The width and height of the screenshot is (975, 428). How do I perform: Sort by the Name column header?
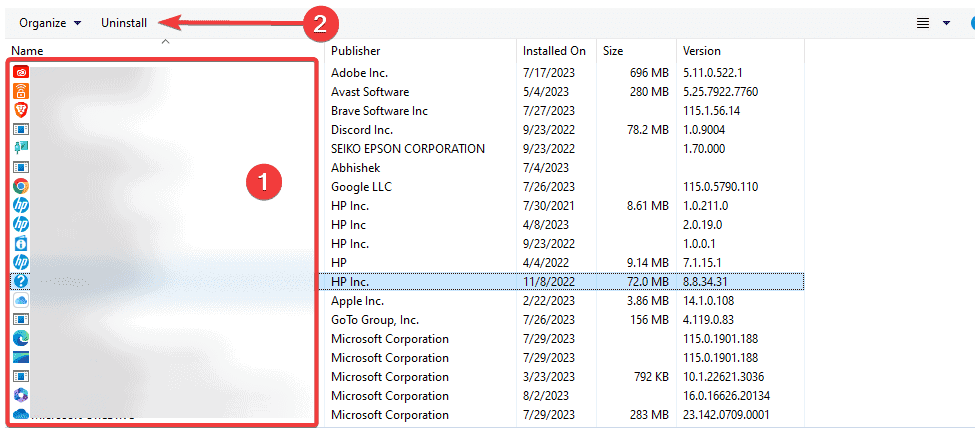click(x=27, y=51)
